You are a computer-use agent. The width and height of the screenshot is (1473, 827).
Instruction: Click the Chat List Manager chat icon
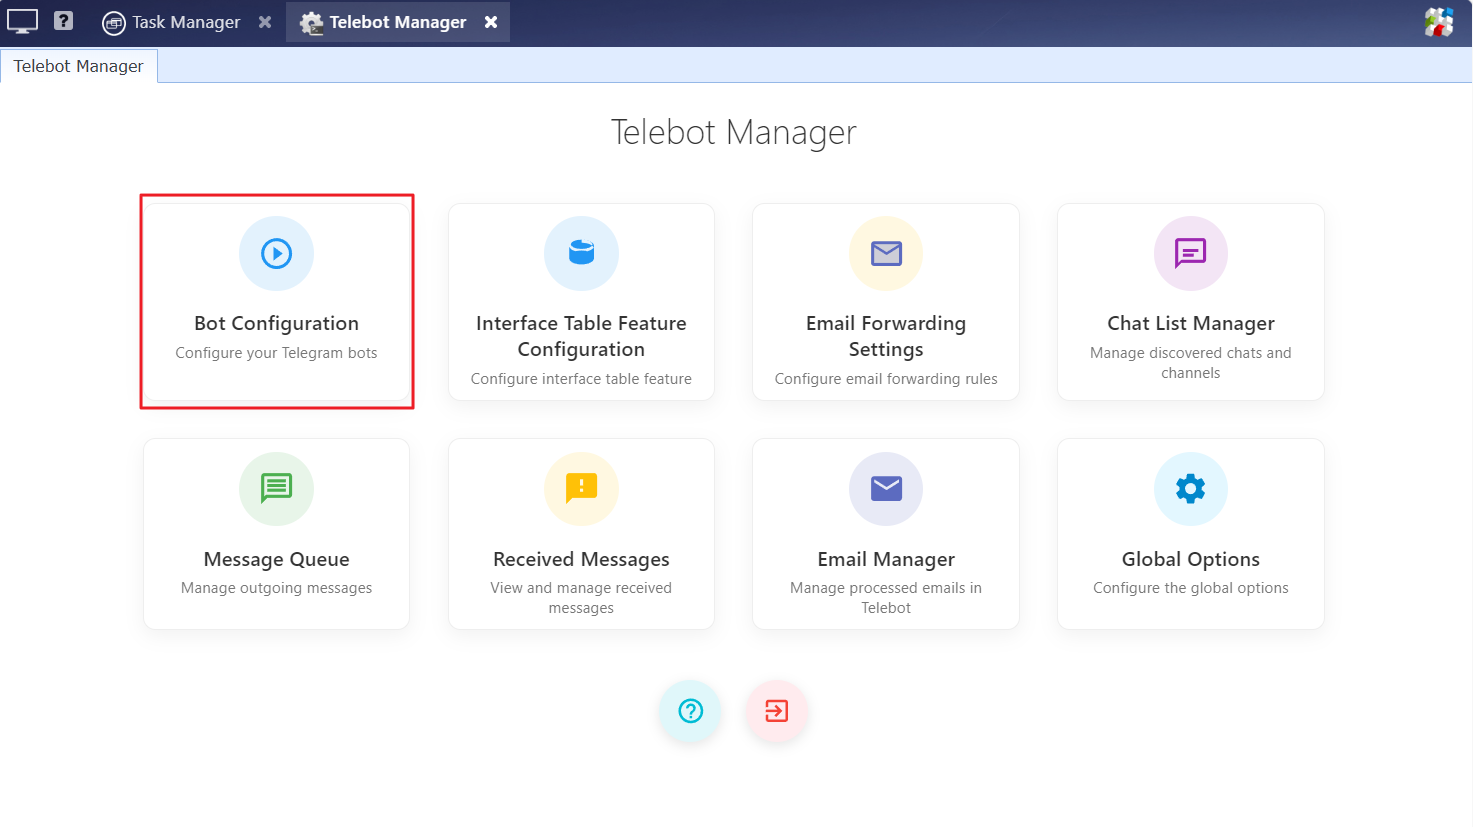tap(1190, 253)
